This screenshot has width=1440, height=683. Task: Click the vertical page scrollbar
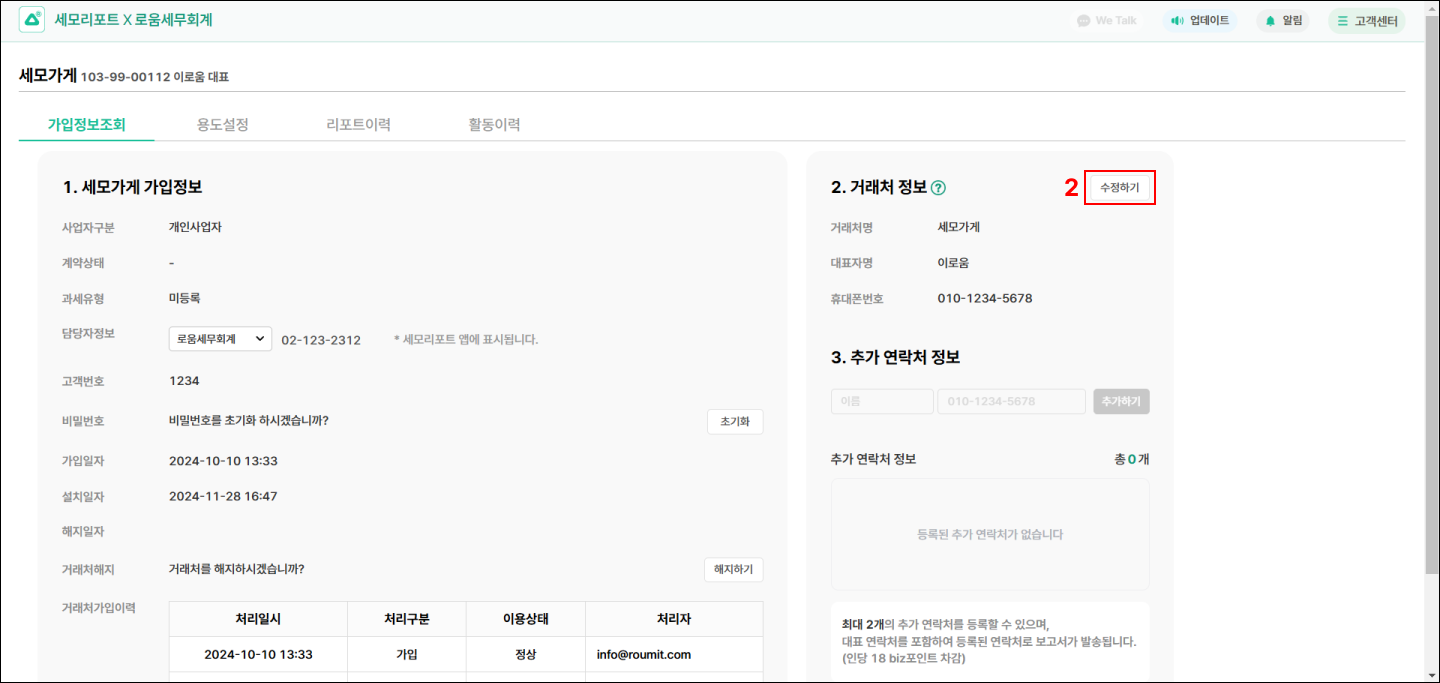pos(1432,300)
